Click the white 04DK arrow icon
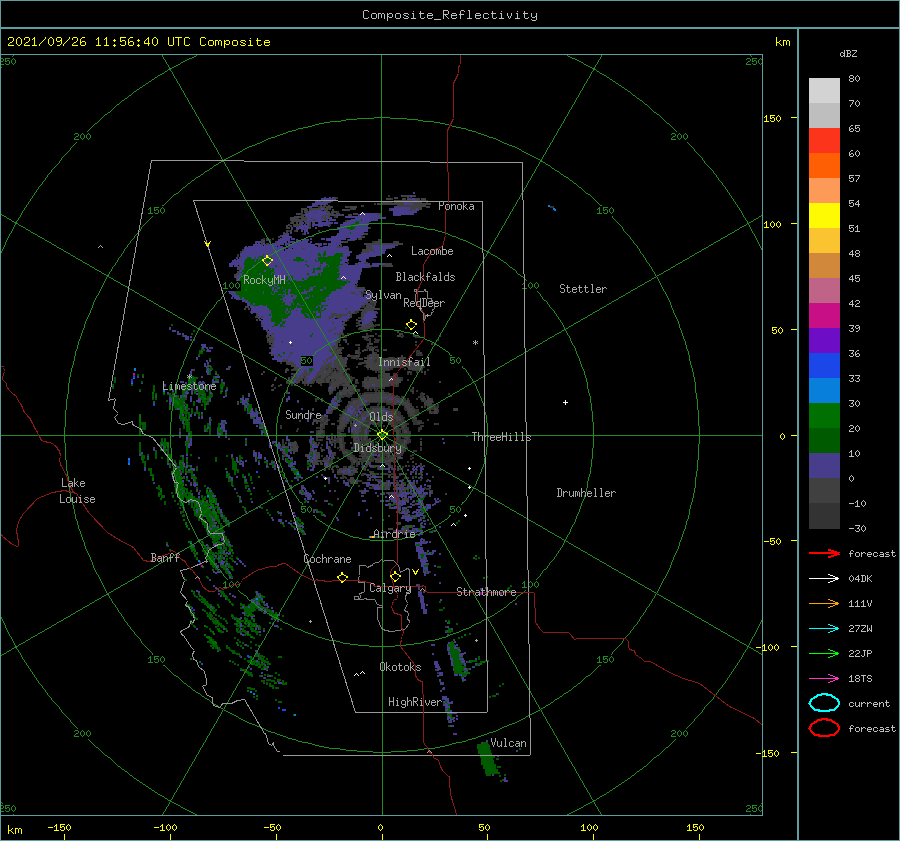The width and height of the screenshot is (900, 841). coord(824,579)
